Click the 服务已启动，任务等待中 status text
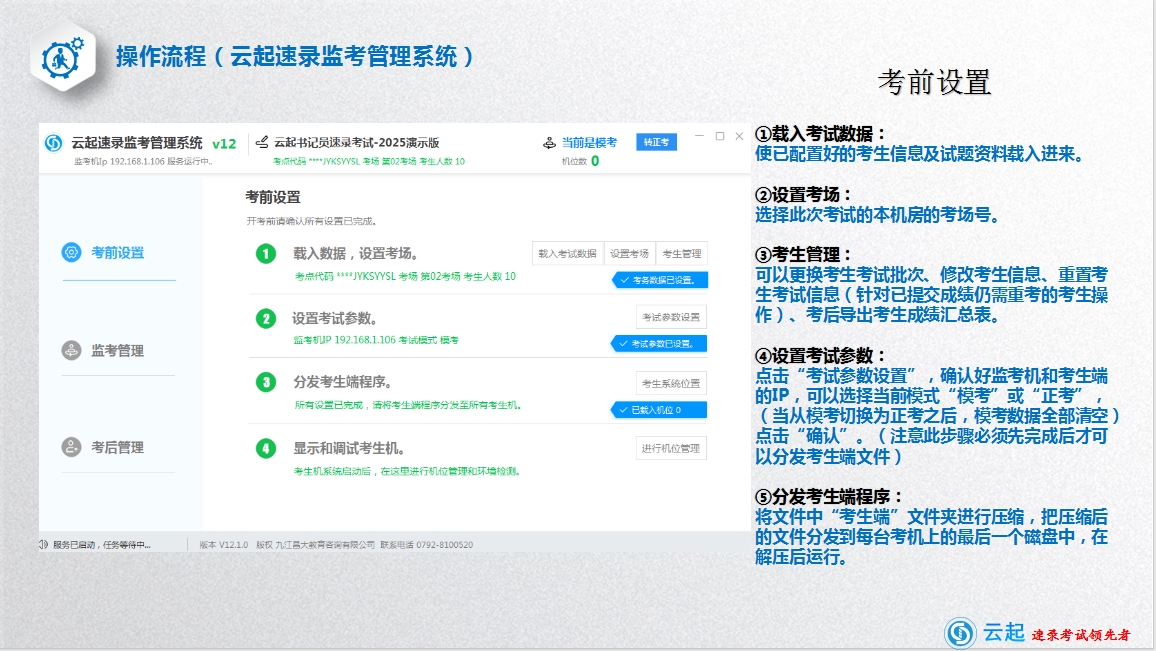This screenshot has width=1156, height=651. click(x=102, y=545)
